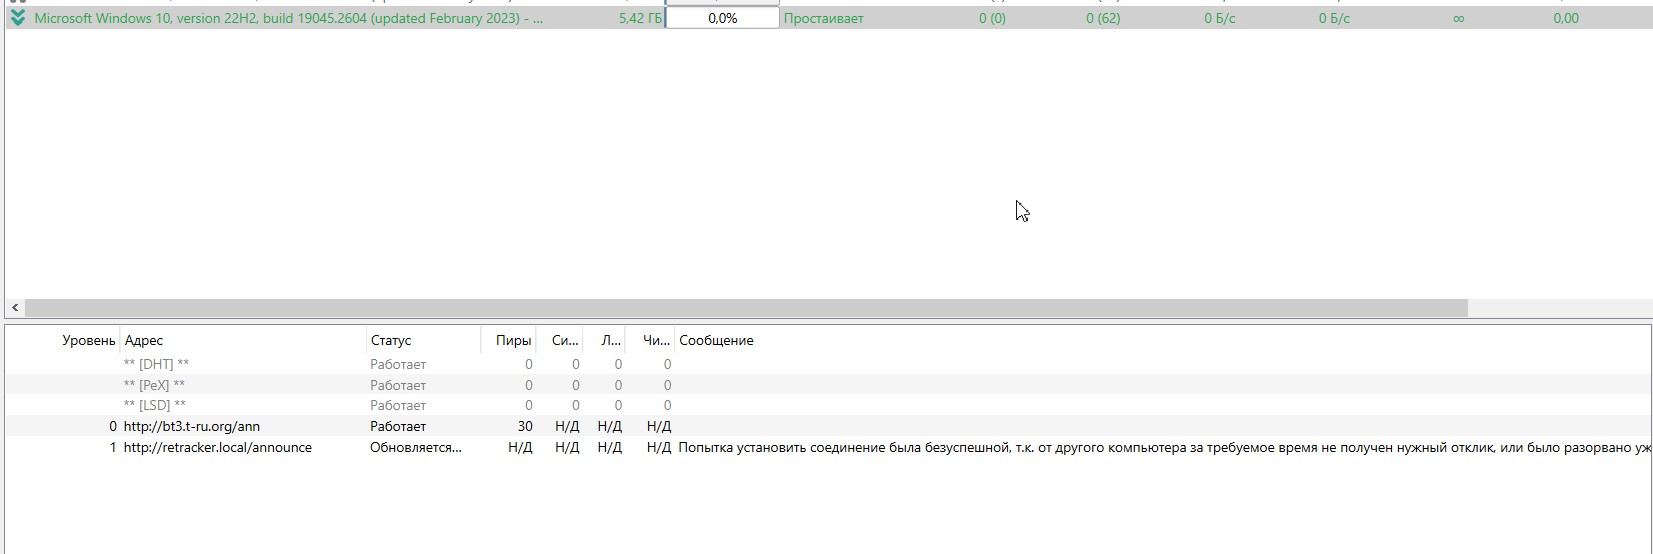Image resolution: width=1653 pixels, height=554 pixels.
Task: Click the Сообщение column header
Action: pos(716,341)
